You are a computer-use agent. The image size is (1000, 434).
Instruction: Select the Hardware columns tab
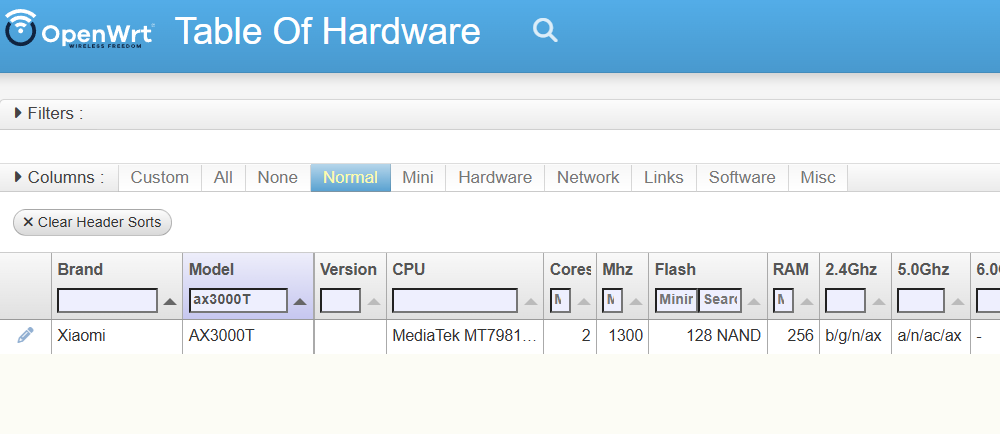tap(495, 177)
